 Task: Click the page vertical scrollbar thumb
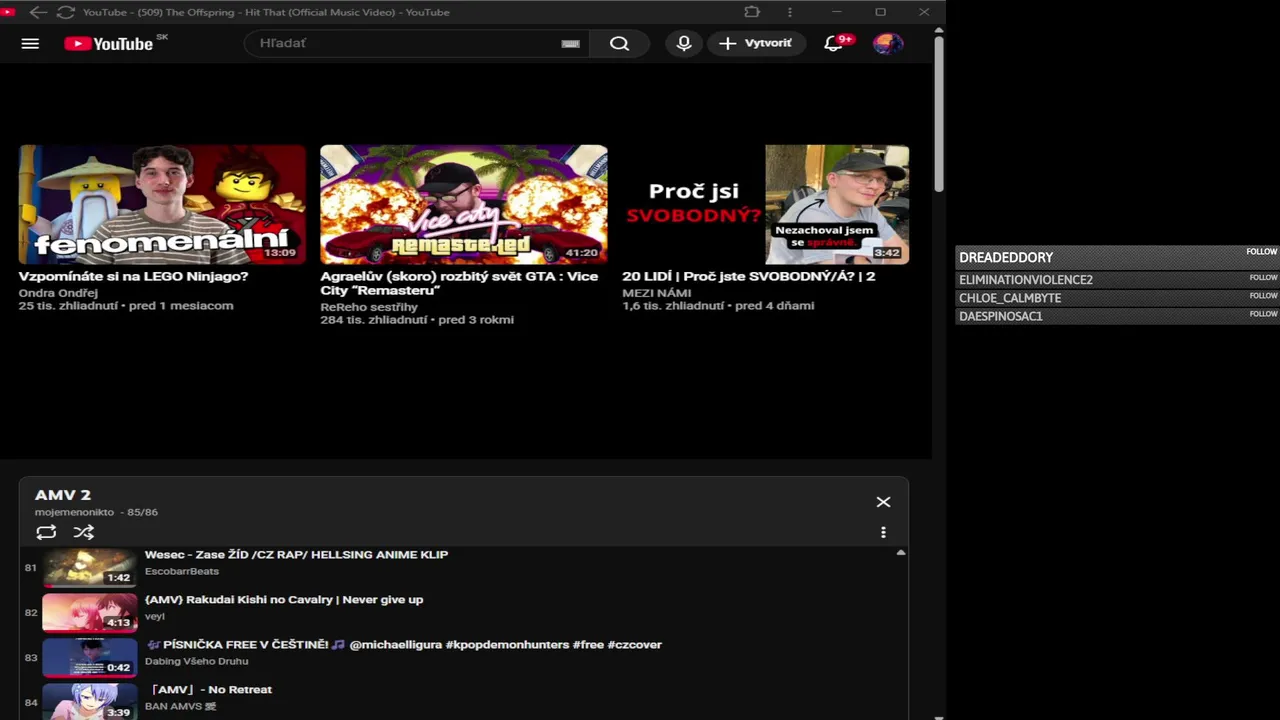tap(939, 115)
